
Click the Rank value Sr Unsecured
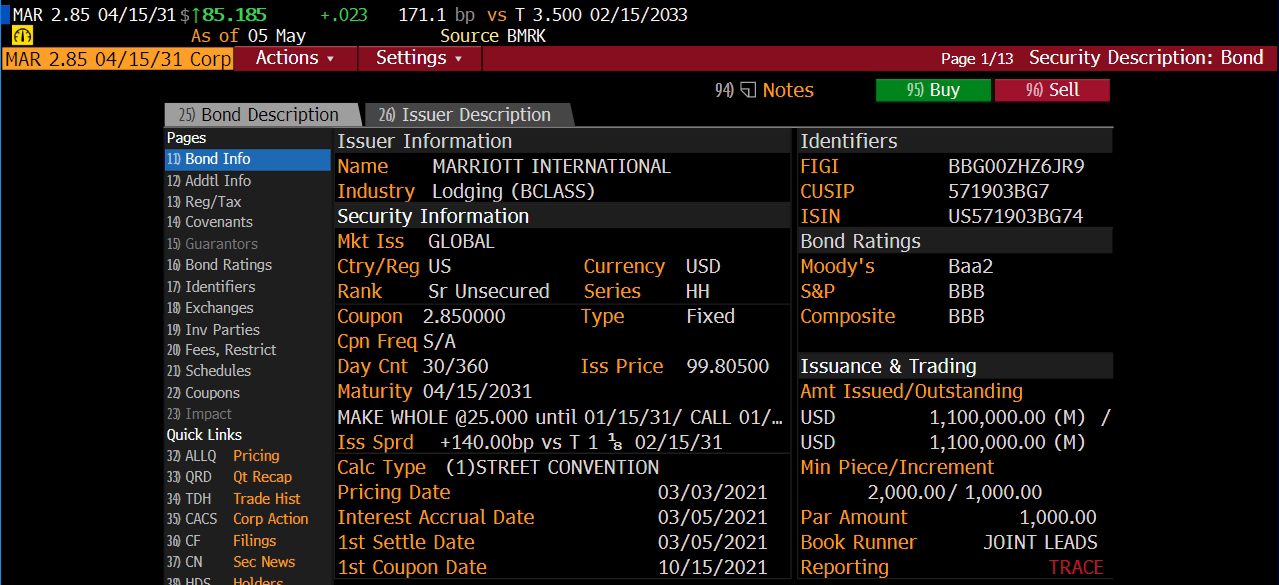coord(489,292)
